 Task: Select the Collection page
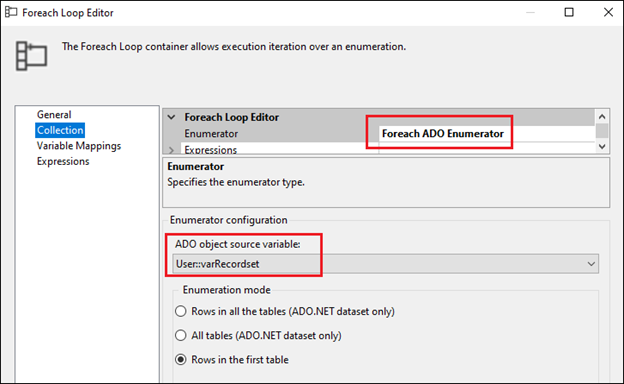pos(60,130)
